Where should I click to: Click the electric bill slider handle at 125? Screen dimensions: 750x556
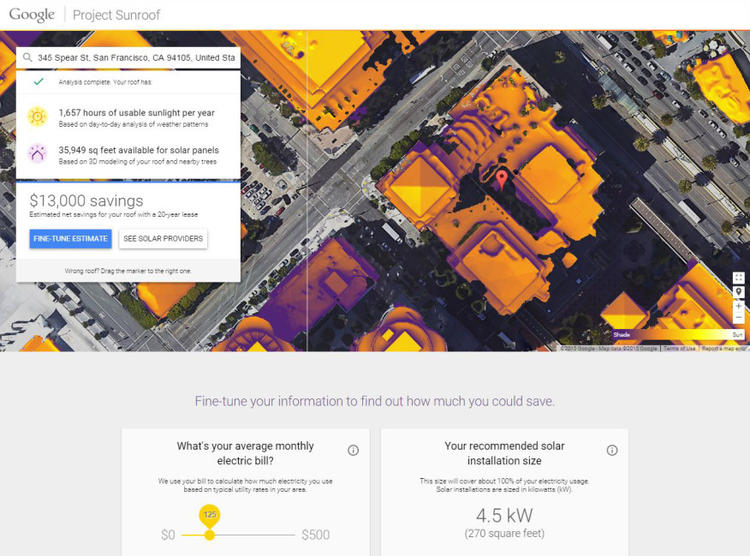(x=209, y=534)
